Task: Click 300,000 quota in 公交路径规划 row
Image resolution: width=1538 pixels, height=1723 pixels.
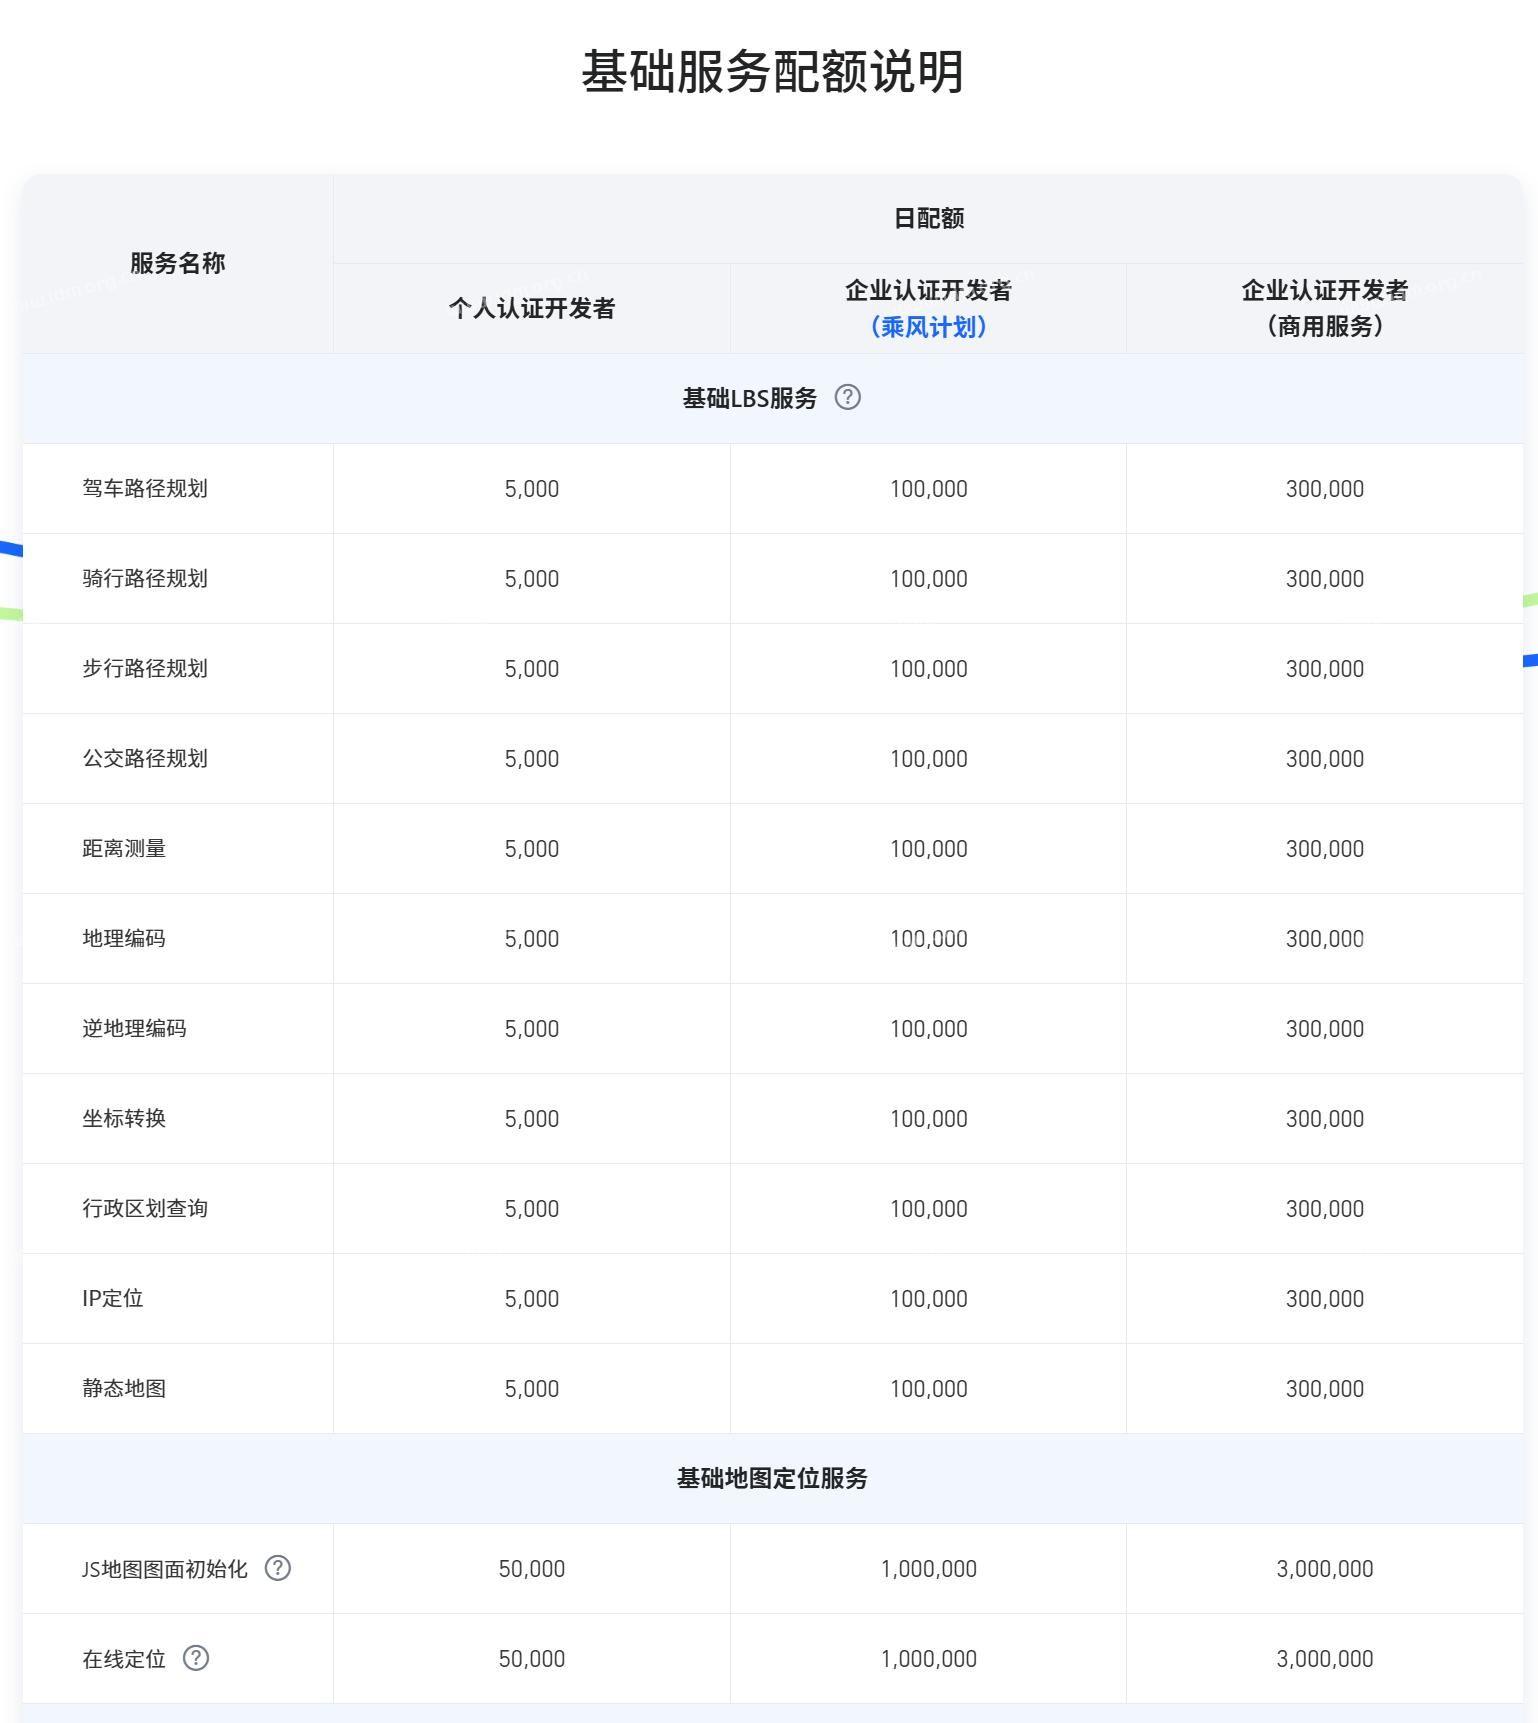Action: (x=1325, y=759)
